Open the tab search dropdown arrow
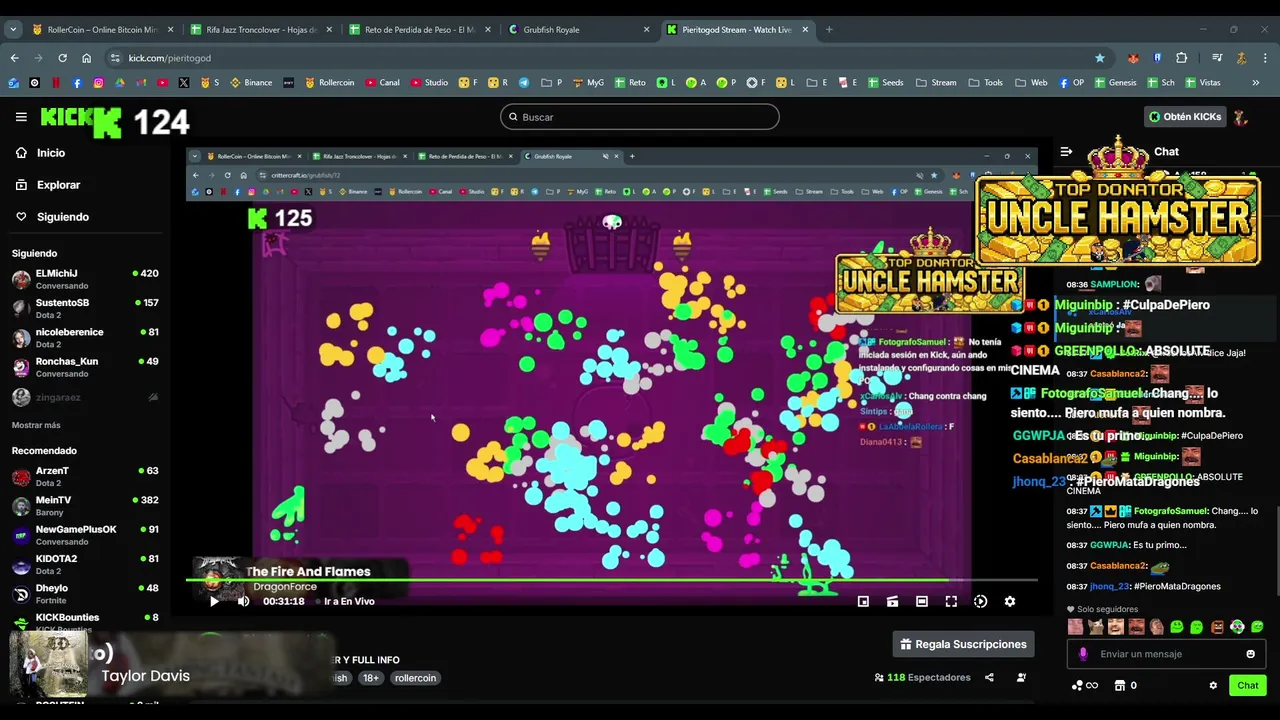 pos(13,30)
